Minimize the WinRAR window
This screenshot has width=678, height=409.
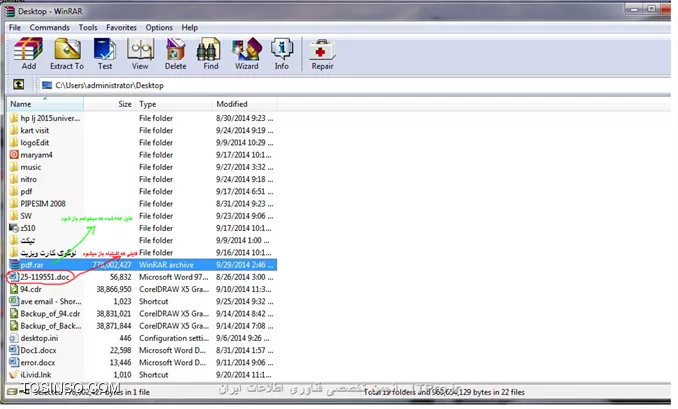[634, 8]
